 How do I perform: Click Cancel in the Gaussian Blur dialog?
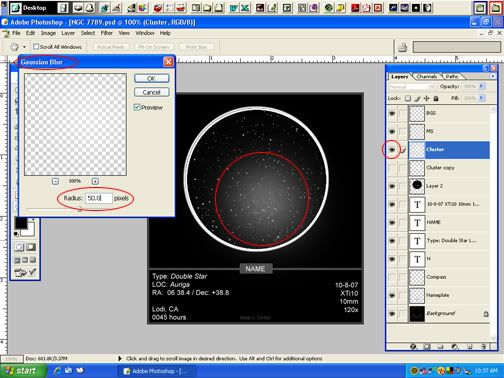151,92
